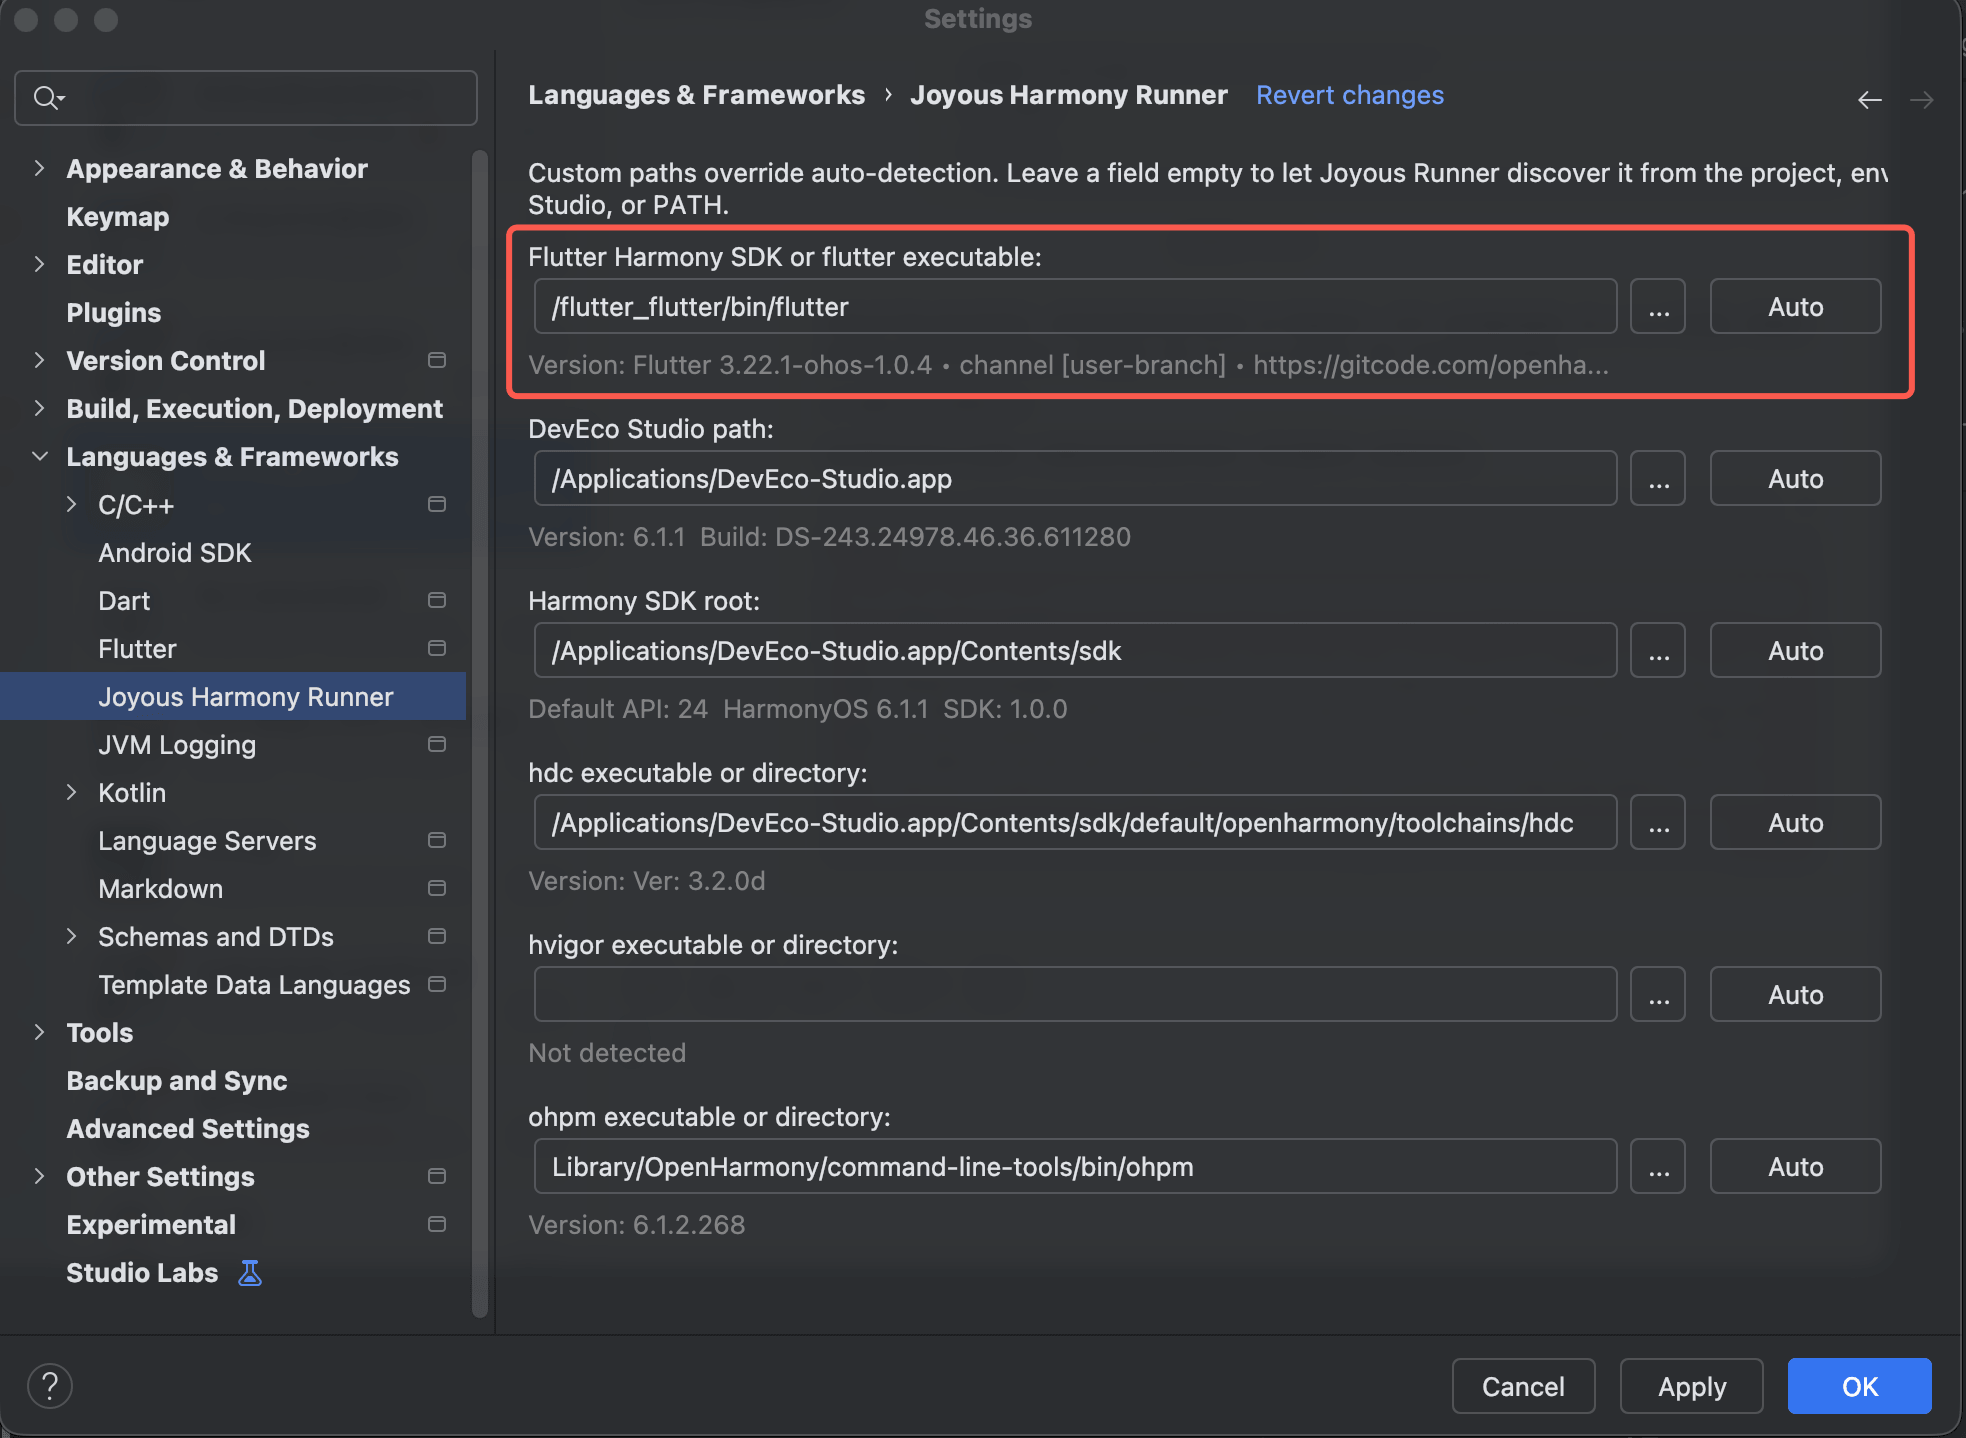
Task: Click project-level icon beside Experimental
Action: click(437, 1224)
